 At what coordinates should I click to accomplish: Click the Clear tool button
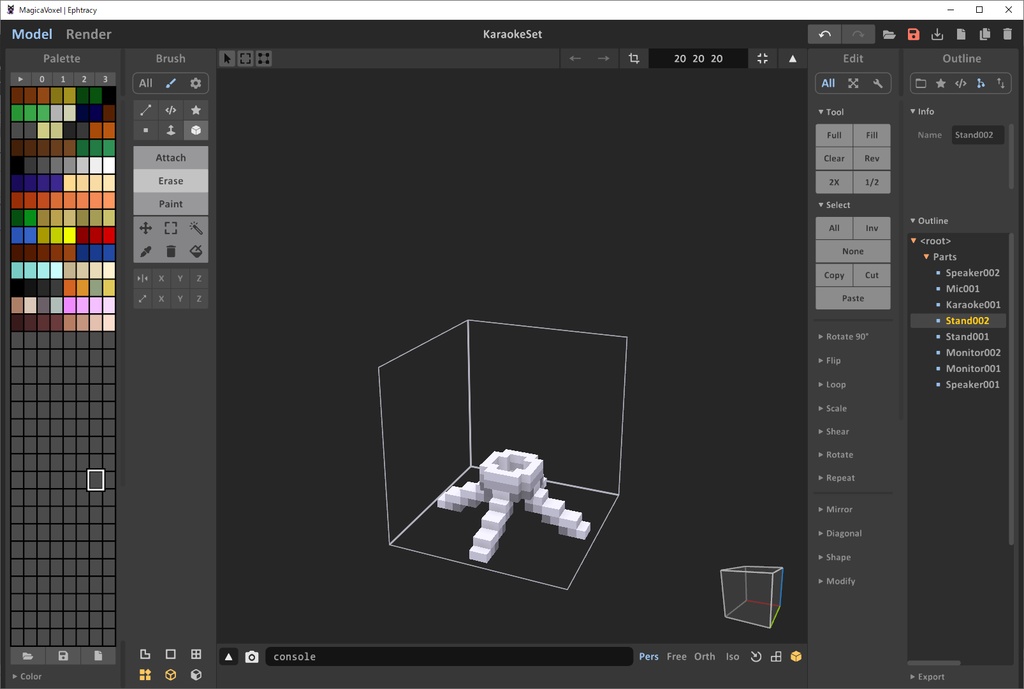834,158
